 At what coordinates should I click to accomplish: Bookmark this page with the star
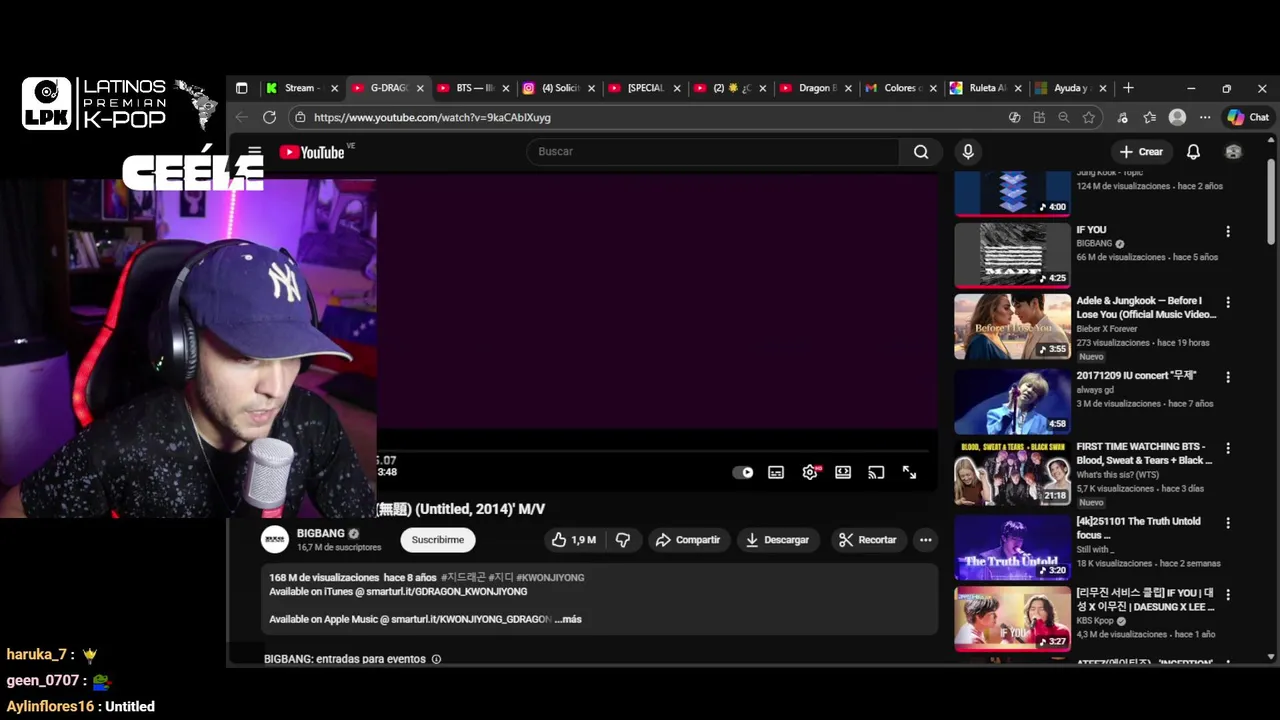pyautogui.click(x=1089, y=117)
